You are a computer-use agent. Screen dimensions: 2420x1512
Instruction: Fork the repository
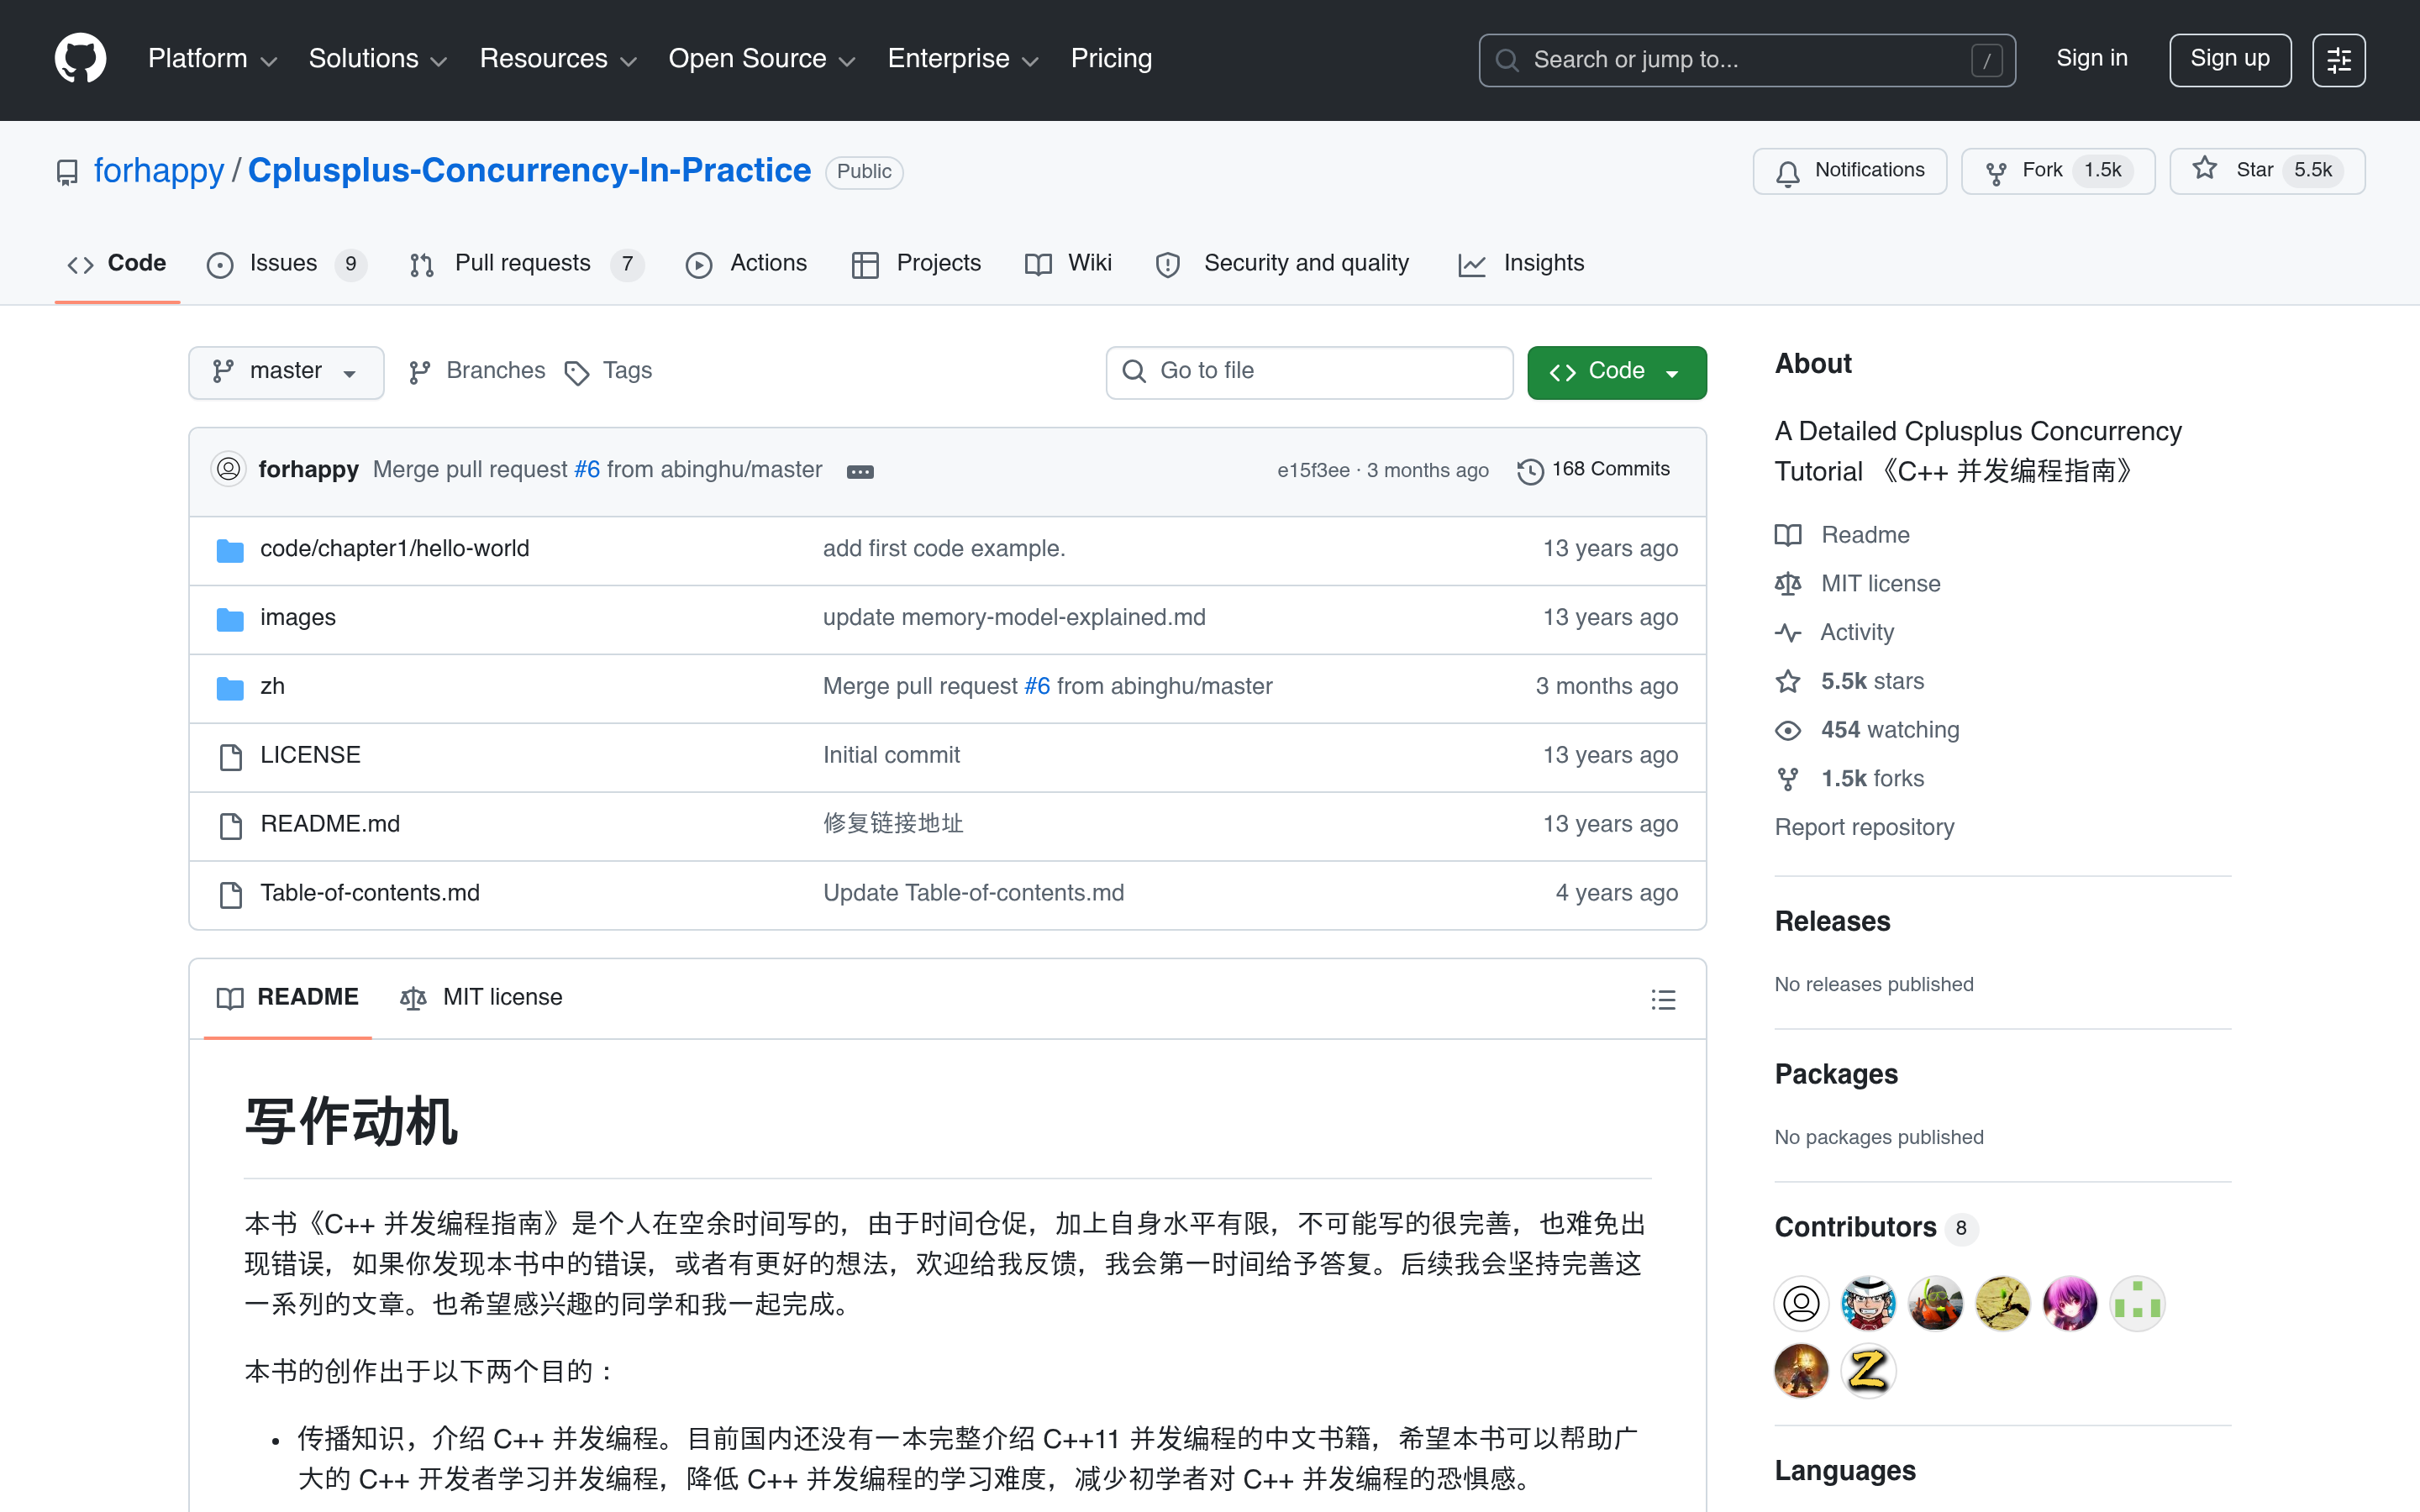(2057, 171)
